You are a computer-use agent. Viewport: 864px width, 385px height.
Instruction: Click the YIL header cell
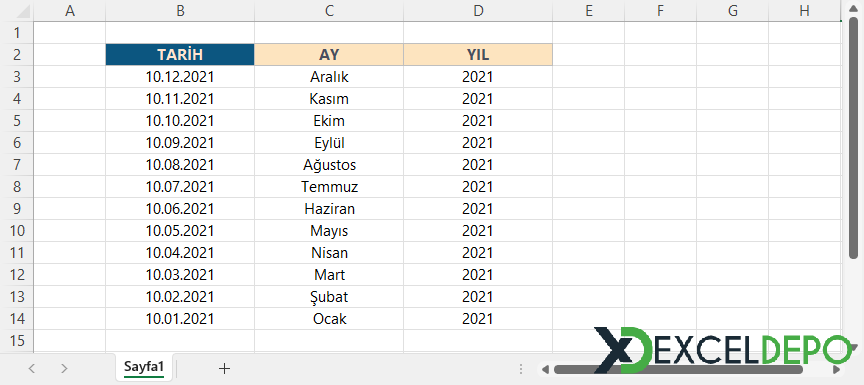(x=478, y=55)
